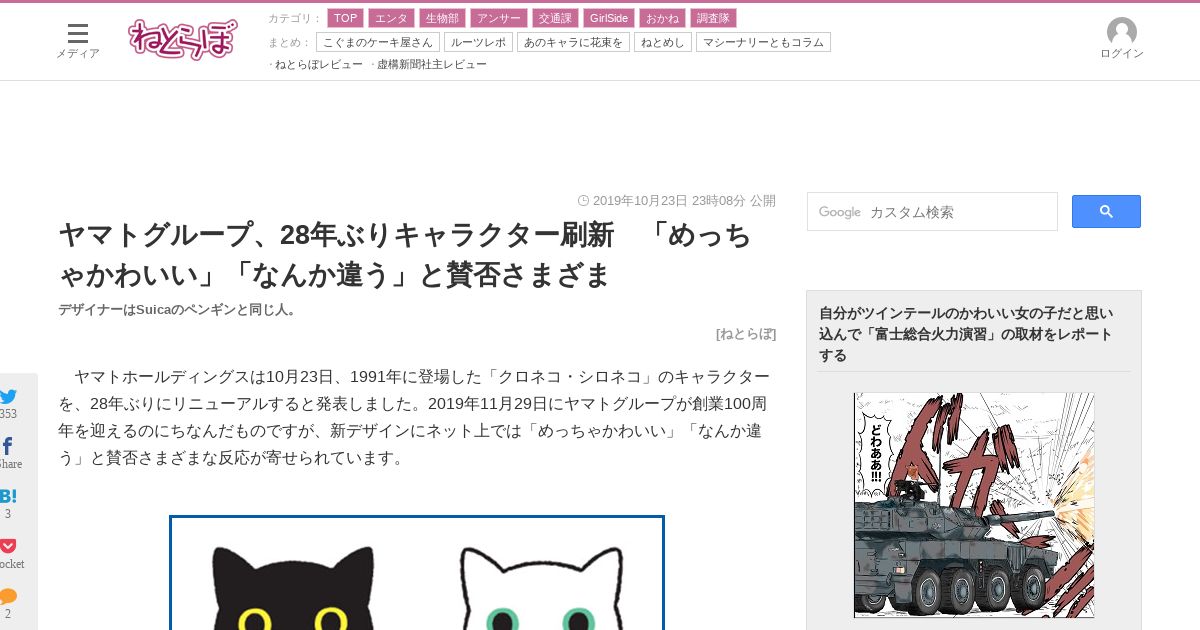1200x630 pixels.
Task: Click the tank manga thumbnail
Action: (x=974, y=505)
